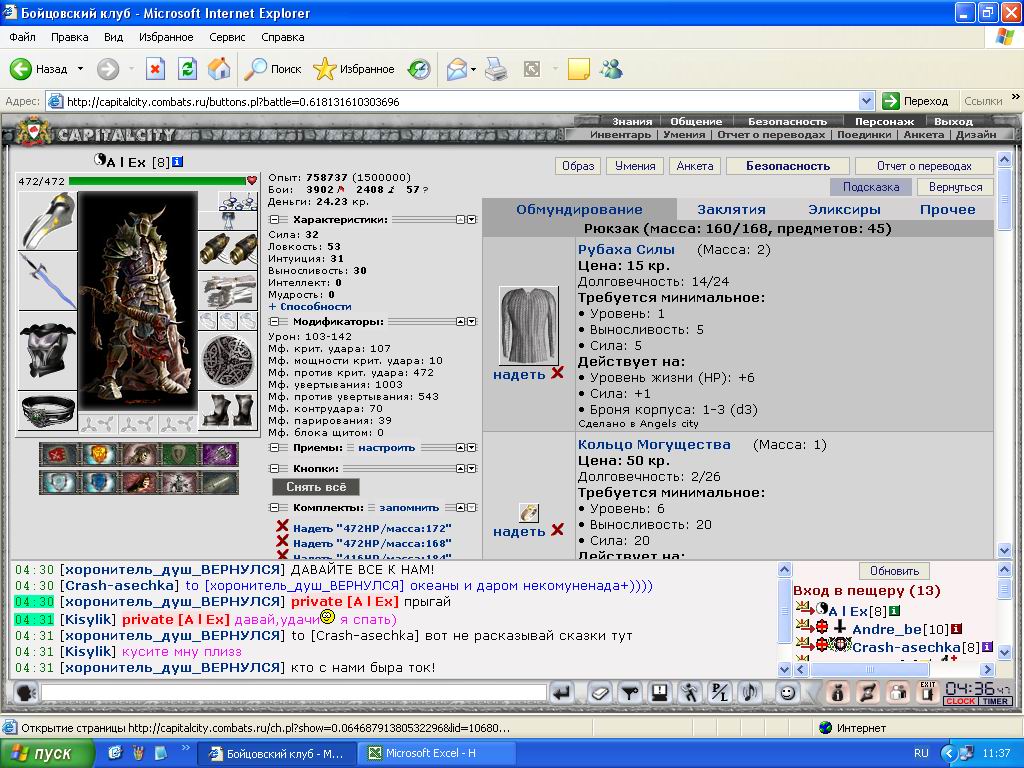1024x768 pixels.
Task: Click the green HP bar 472/472
Action: (x=157, y=181)
